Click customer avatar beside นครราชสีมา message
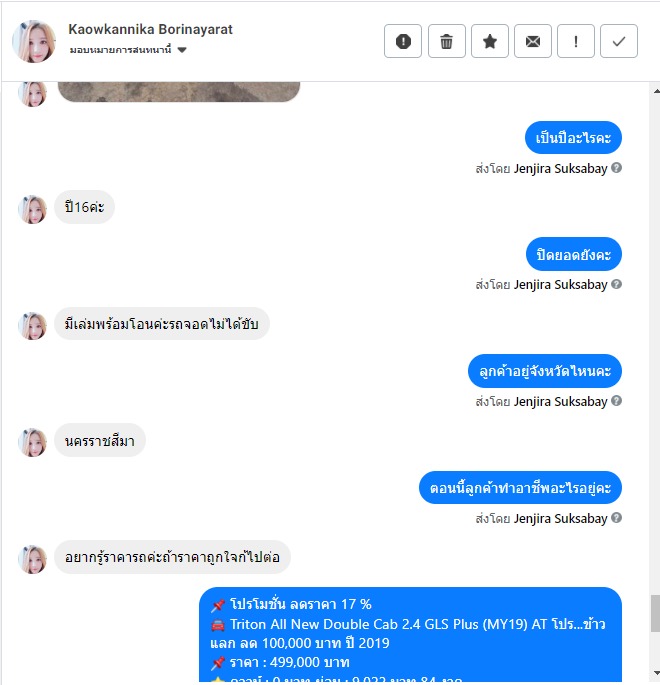Image resolution: width=660 pixels, height=685 pixels. coord(32,442)
